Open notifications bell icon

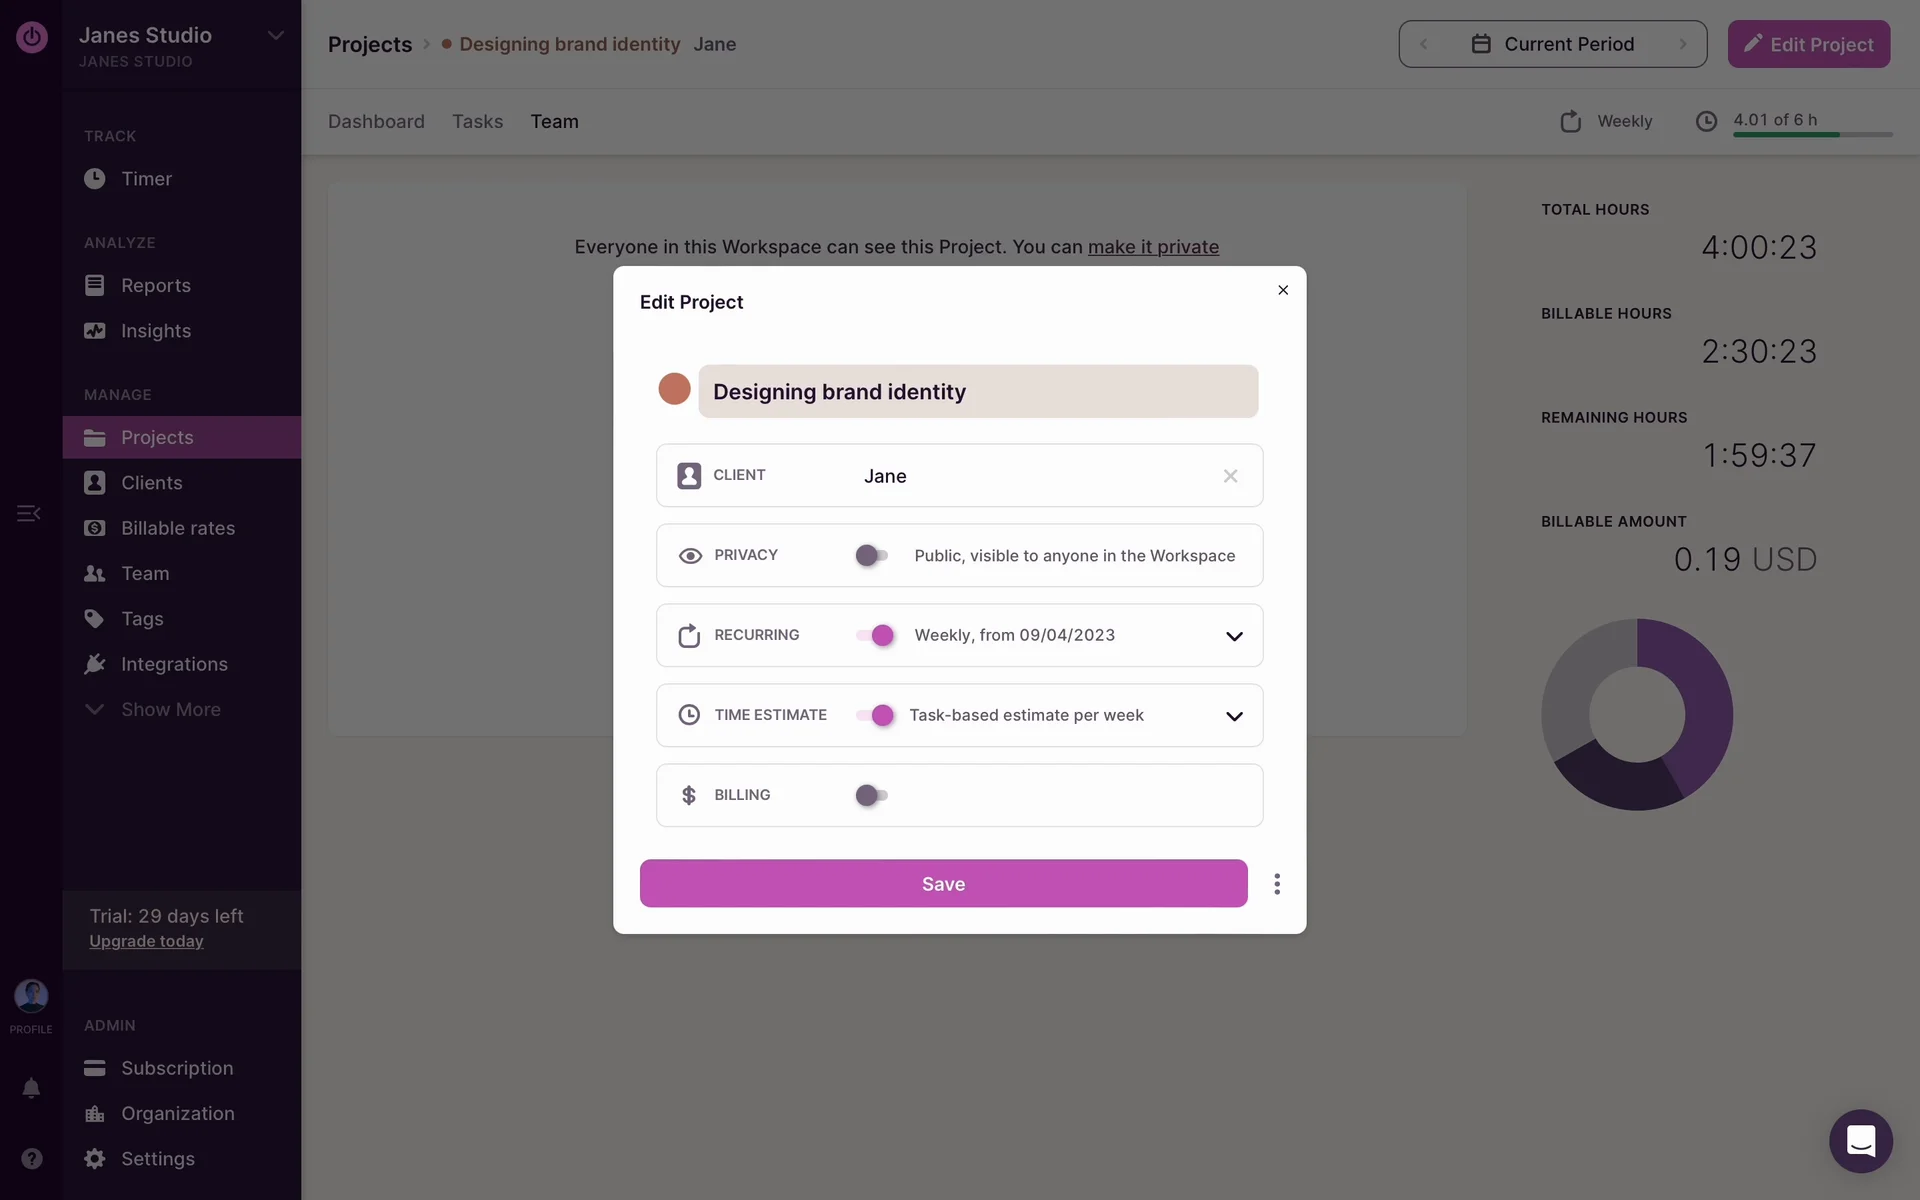click(31, 1088)
